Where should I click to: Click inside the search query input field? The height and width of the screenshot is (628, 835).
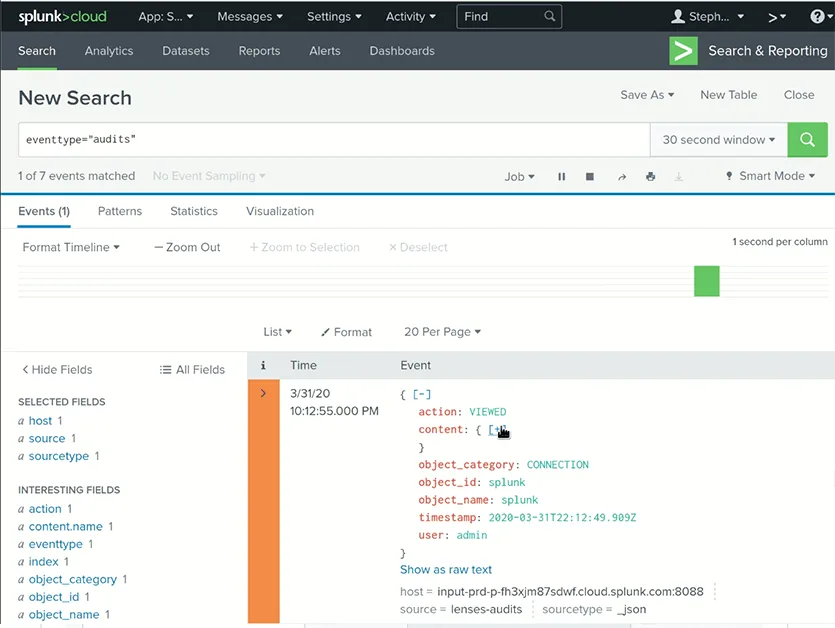pos(300,139)
